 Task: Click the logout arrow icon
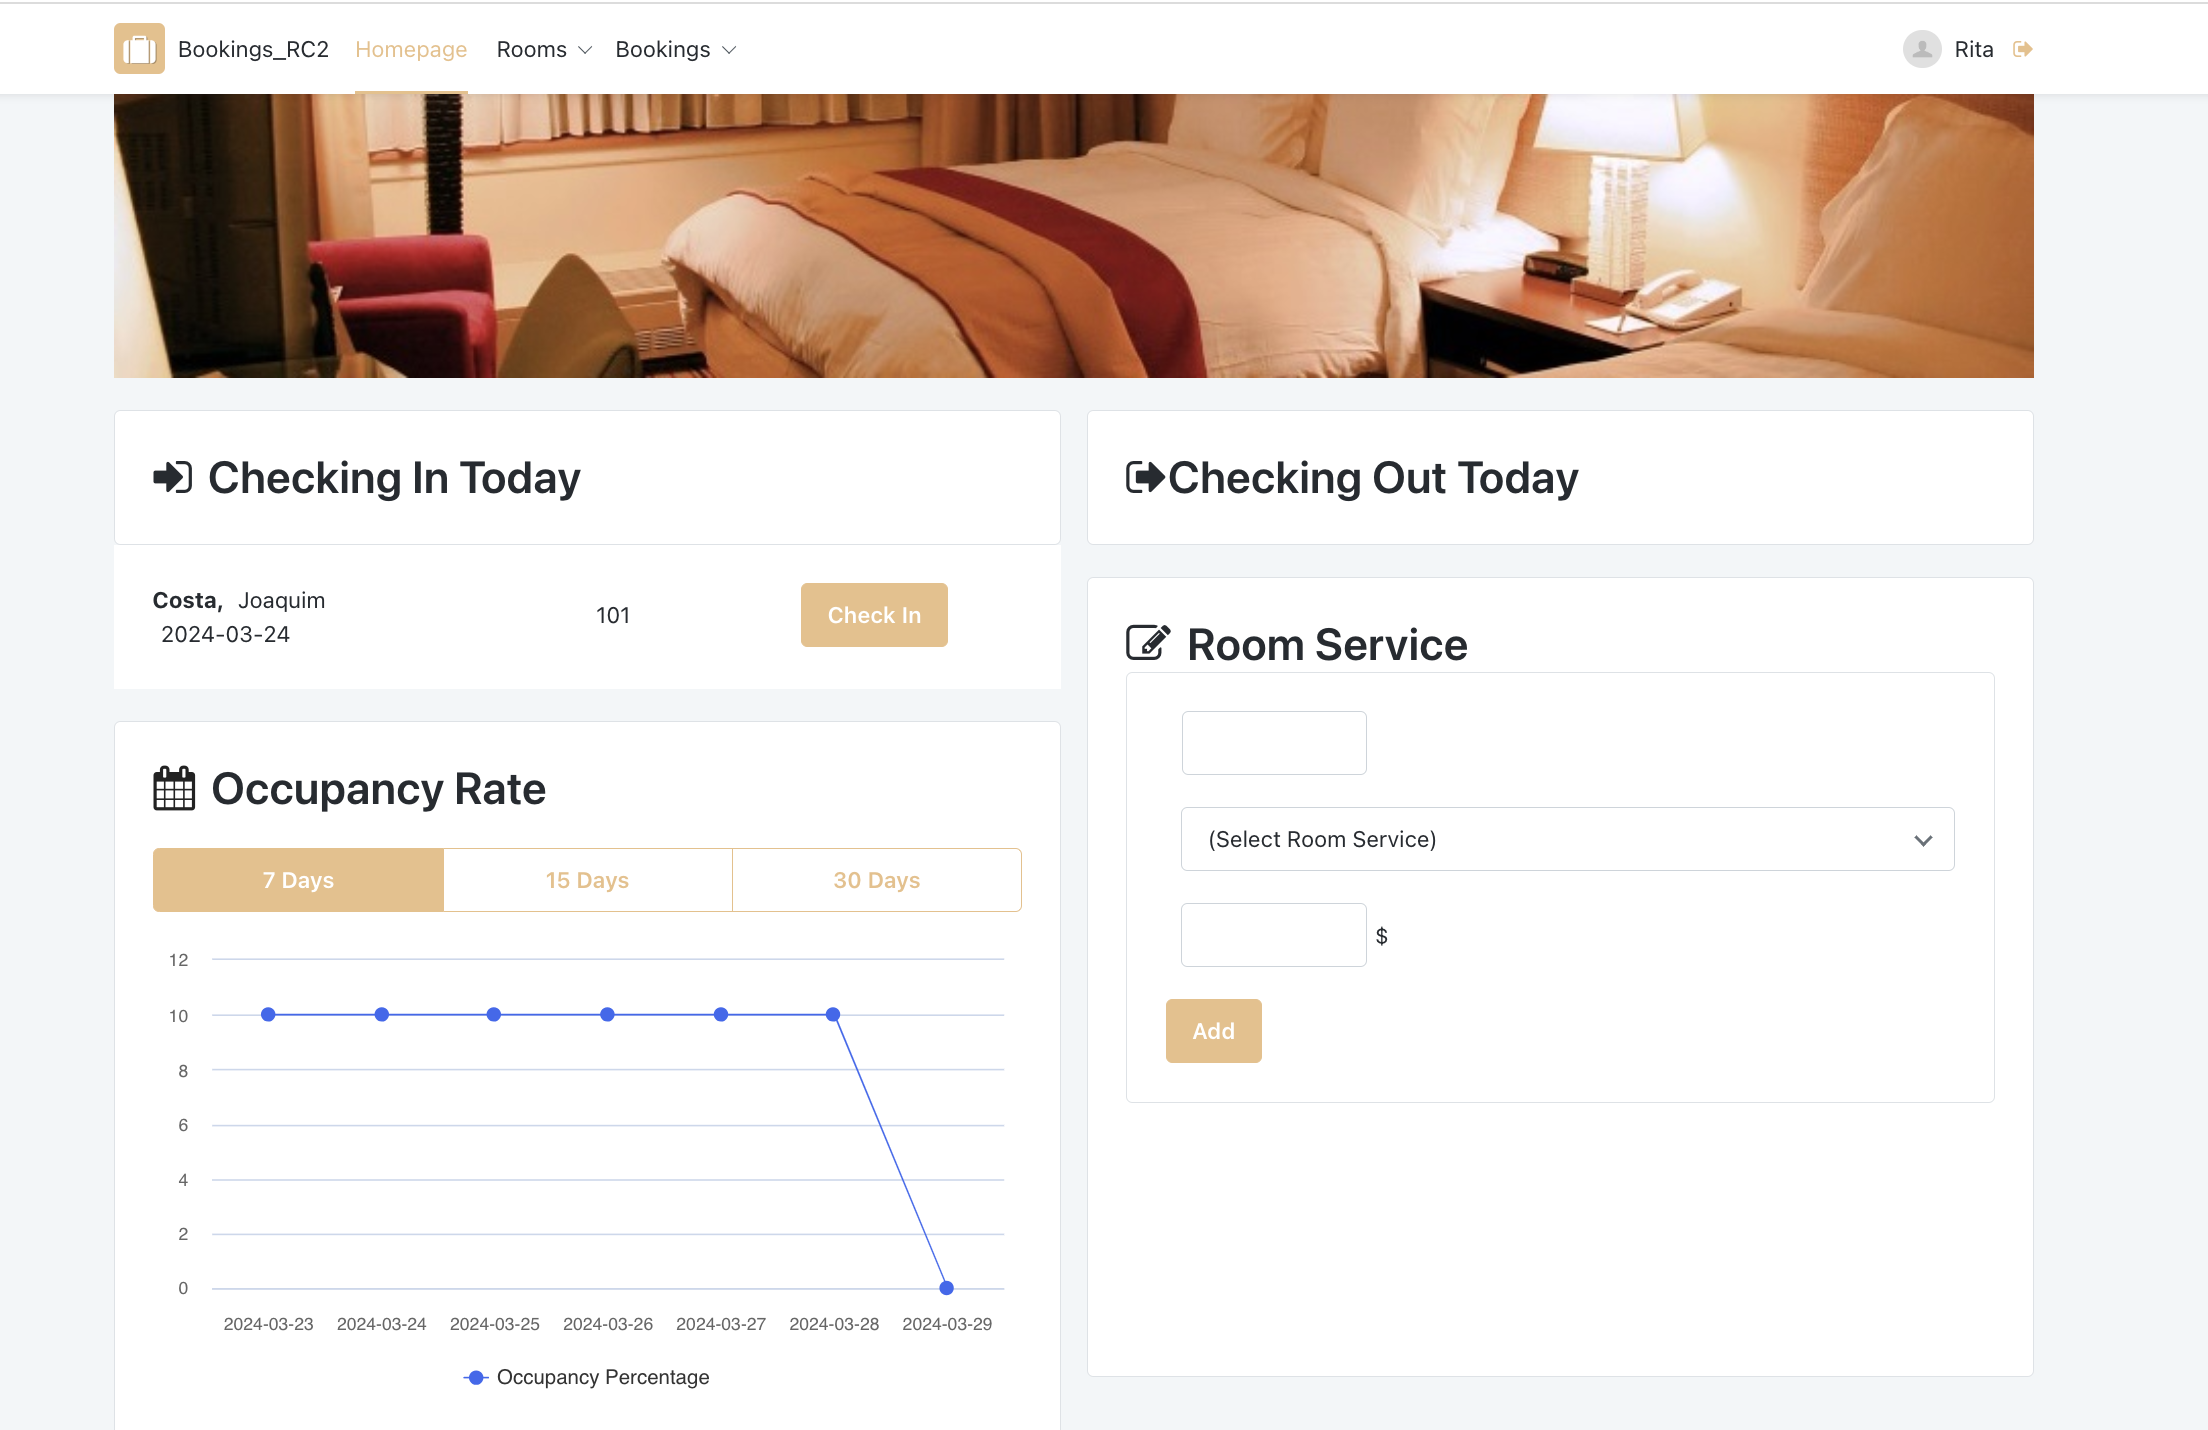pos(2023,48)
